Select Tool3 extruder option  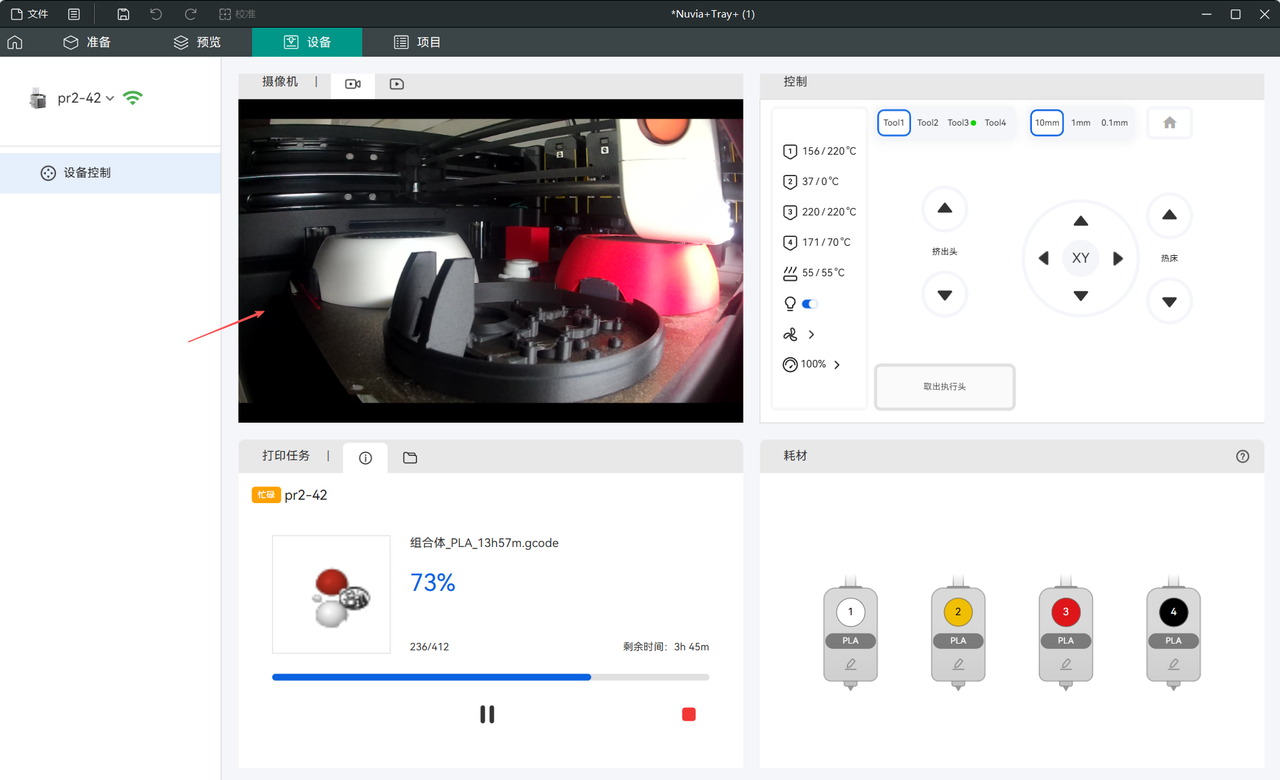pos(959,123)
